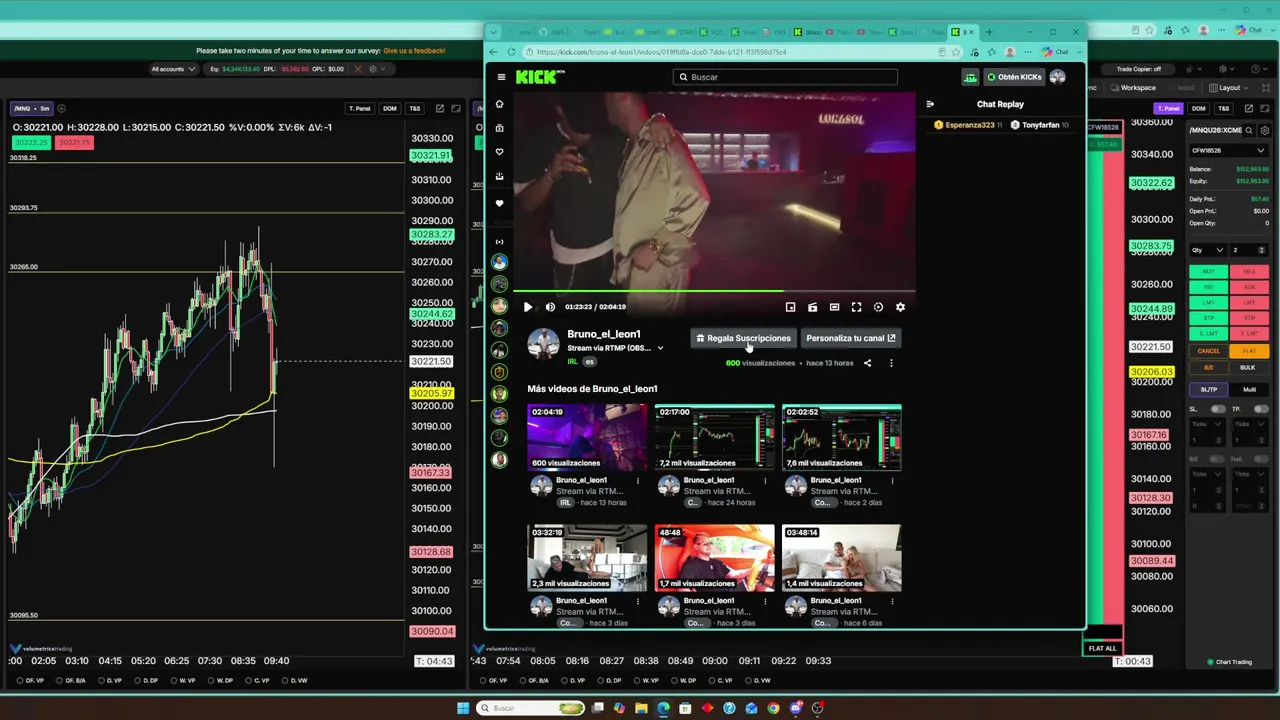Image resolution: width=1280 pixels, height=720 pixels.
Task: Share the Bruno_el_leon1 video
Action: tap(867, 363)
